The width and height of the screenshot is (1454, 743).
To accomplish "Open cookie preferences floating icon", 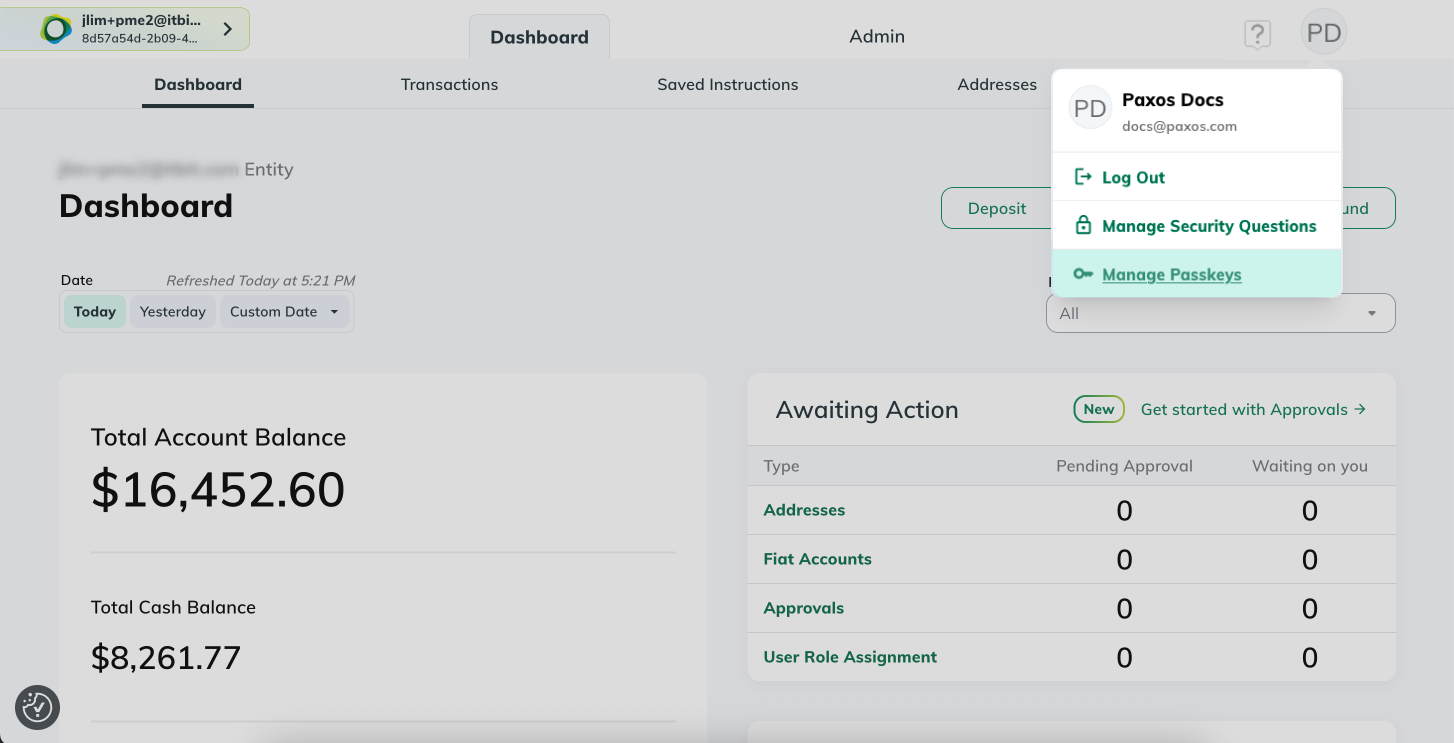I will point(38,707).
